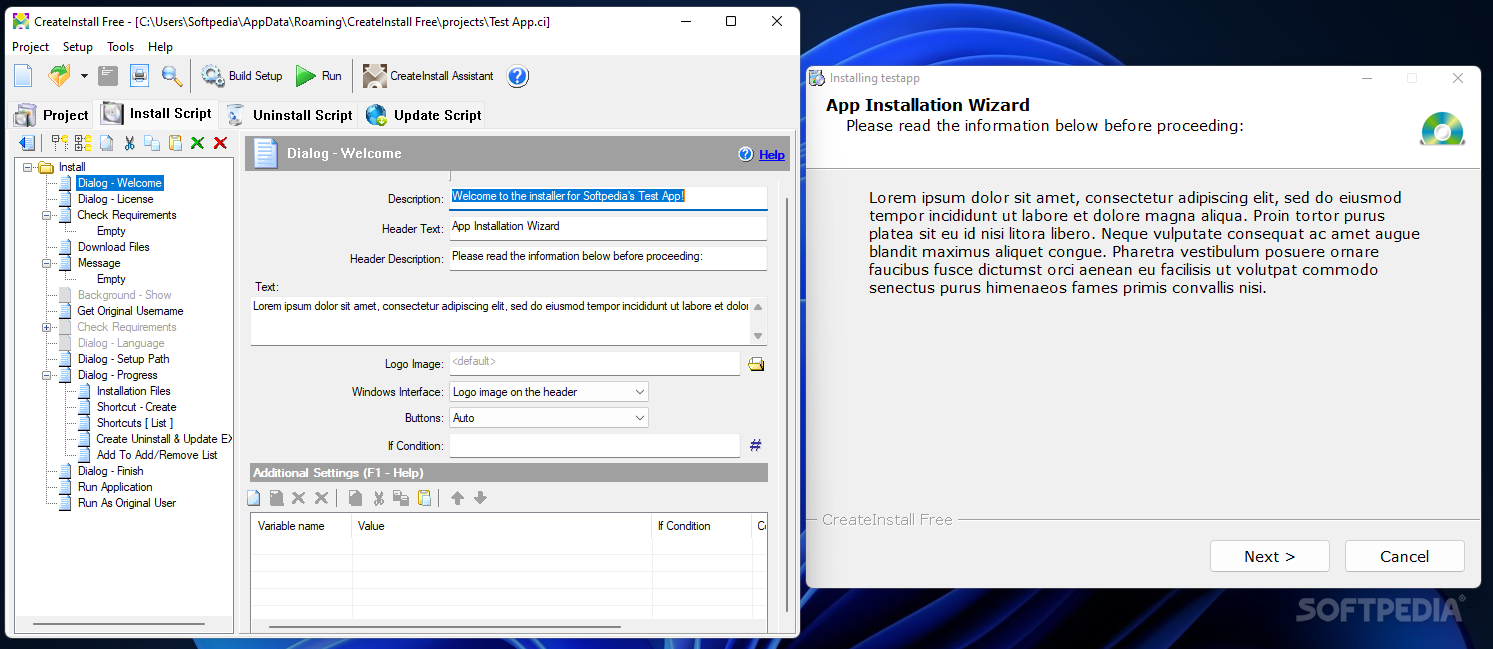
Task: Open the Setup menu
Action: pyautogui.click(x=78, y=47)
